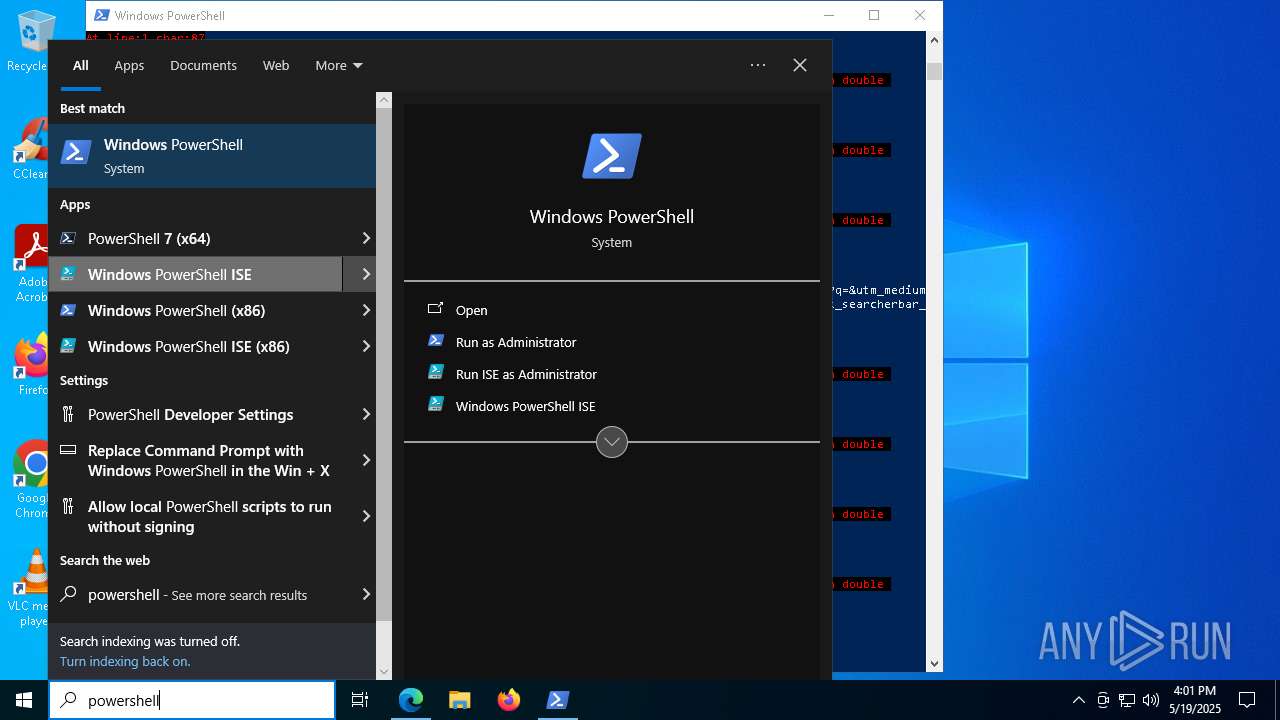Switch to the Documents search tab
The height and width of the screenshot is (720, 1280).
point(203,65)
